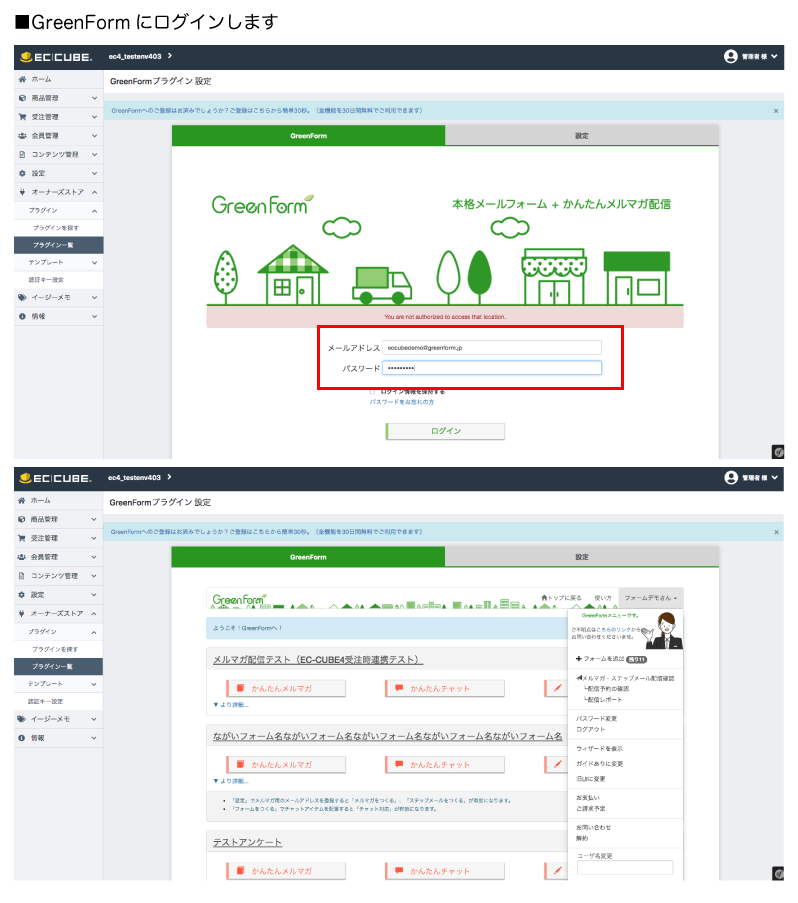This screenshot has width=798, height=903.
Task: Click the 会員管理 users icon in the upper screenshot
Action: (x=22, y=135)
